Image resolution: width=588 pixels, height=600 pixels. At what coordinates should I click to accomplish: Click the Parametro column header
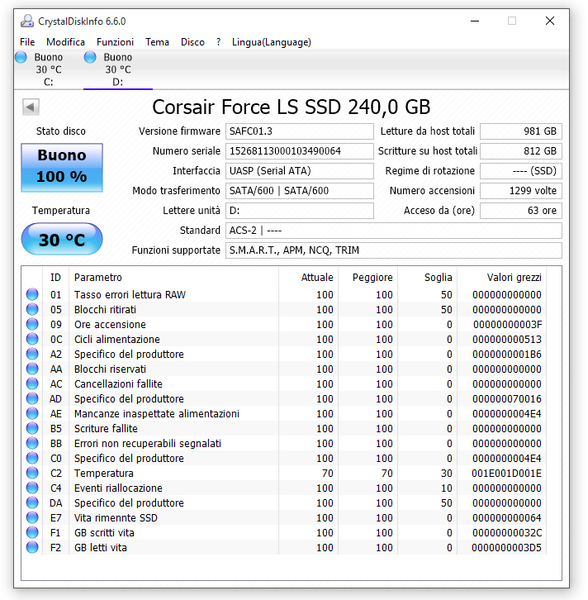pyautogui.click(x=174, y=277)
